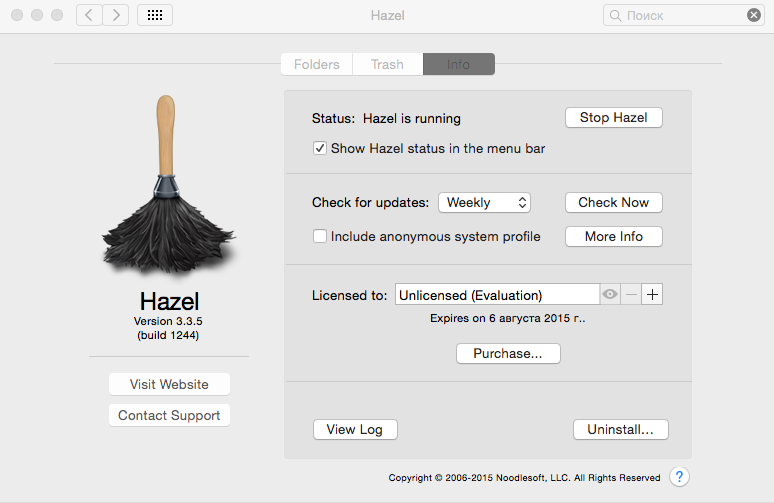The height and width of the screenshot is (503, 774).
Task: Click the Hazel feather duster logo
Action: 168,185
